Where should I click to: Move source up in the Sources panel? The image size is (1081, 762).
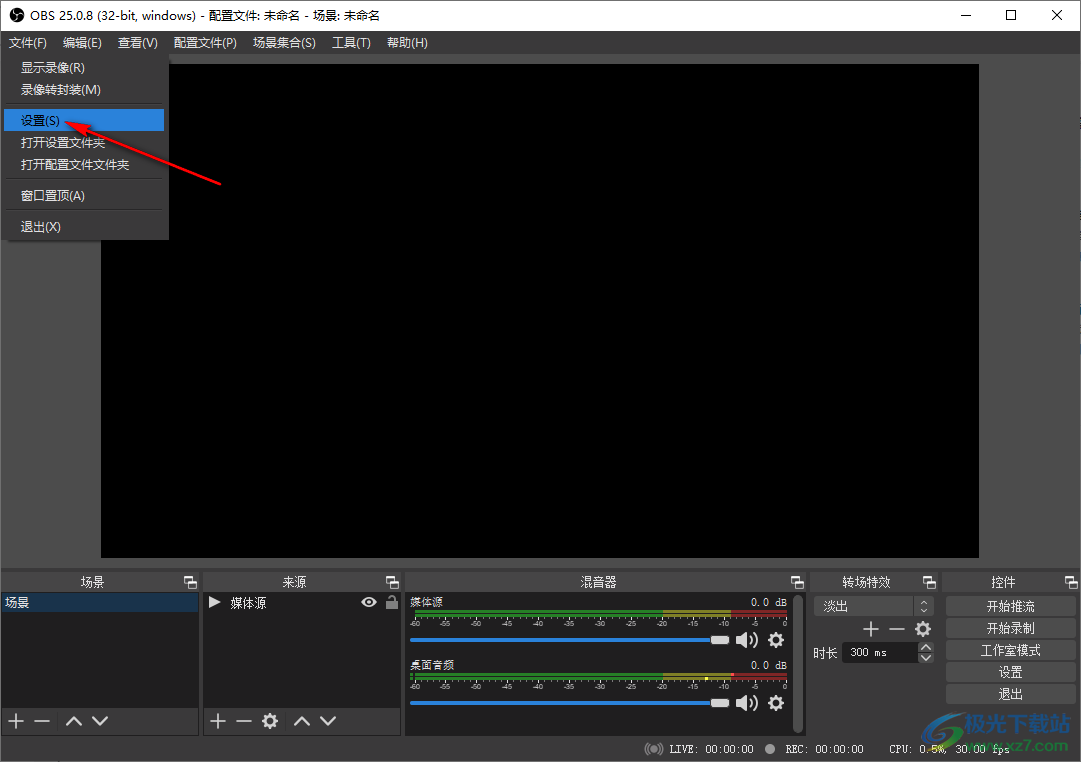pyautogui.click(x=302, y=721)
